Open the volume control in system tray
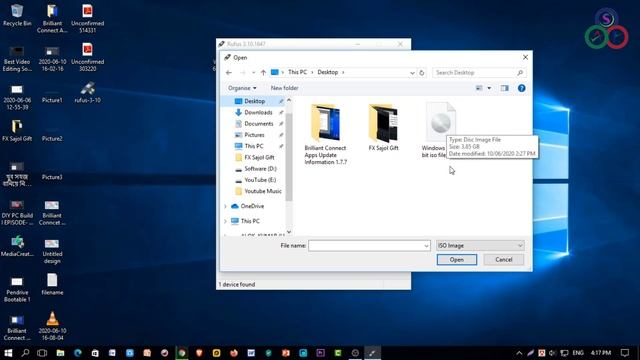 tap(553, 353)
